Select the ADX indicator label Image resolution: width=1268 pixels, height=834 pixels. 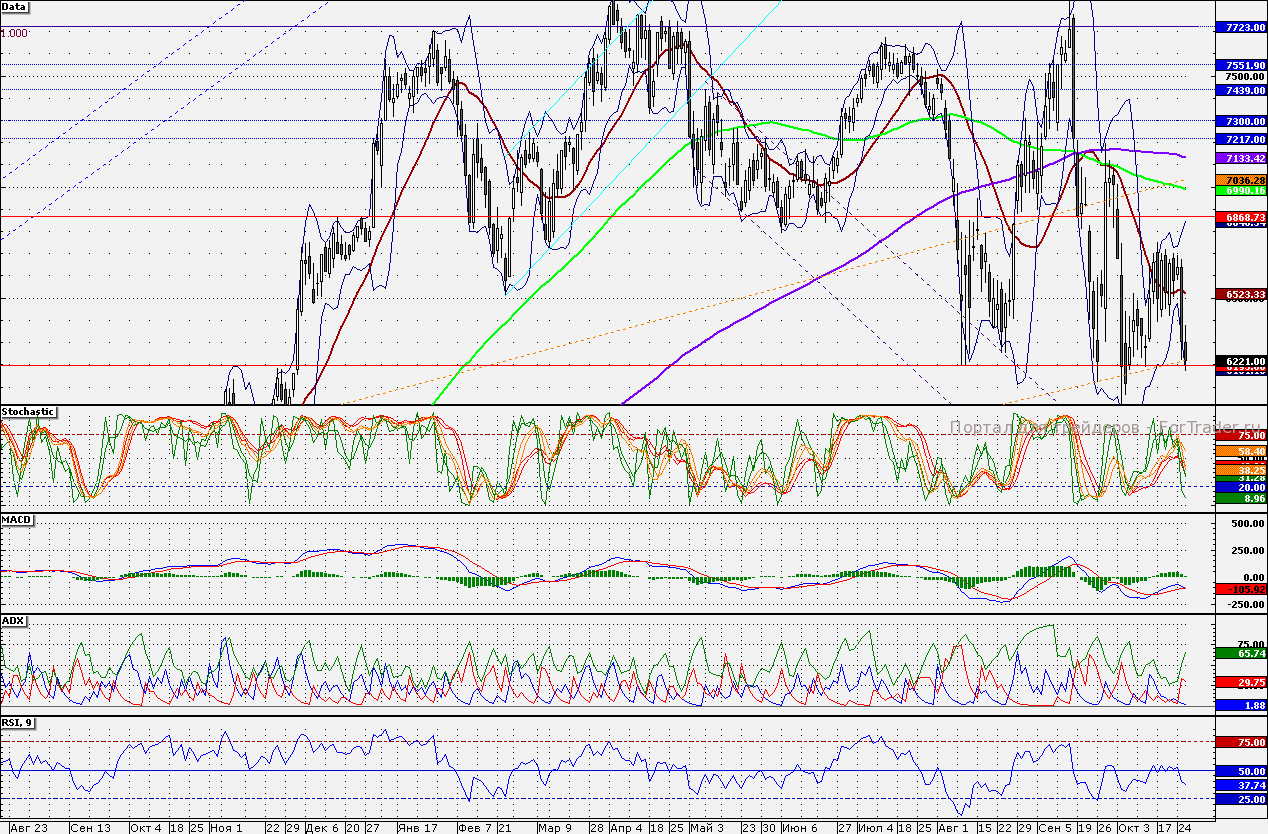pos(13,620)
